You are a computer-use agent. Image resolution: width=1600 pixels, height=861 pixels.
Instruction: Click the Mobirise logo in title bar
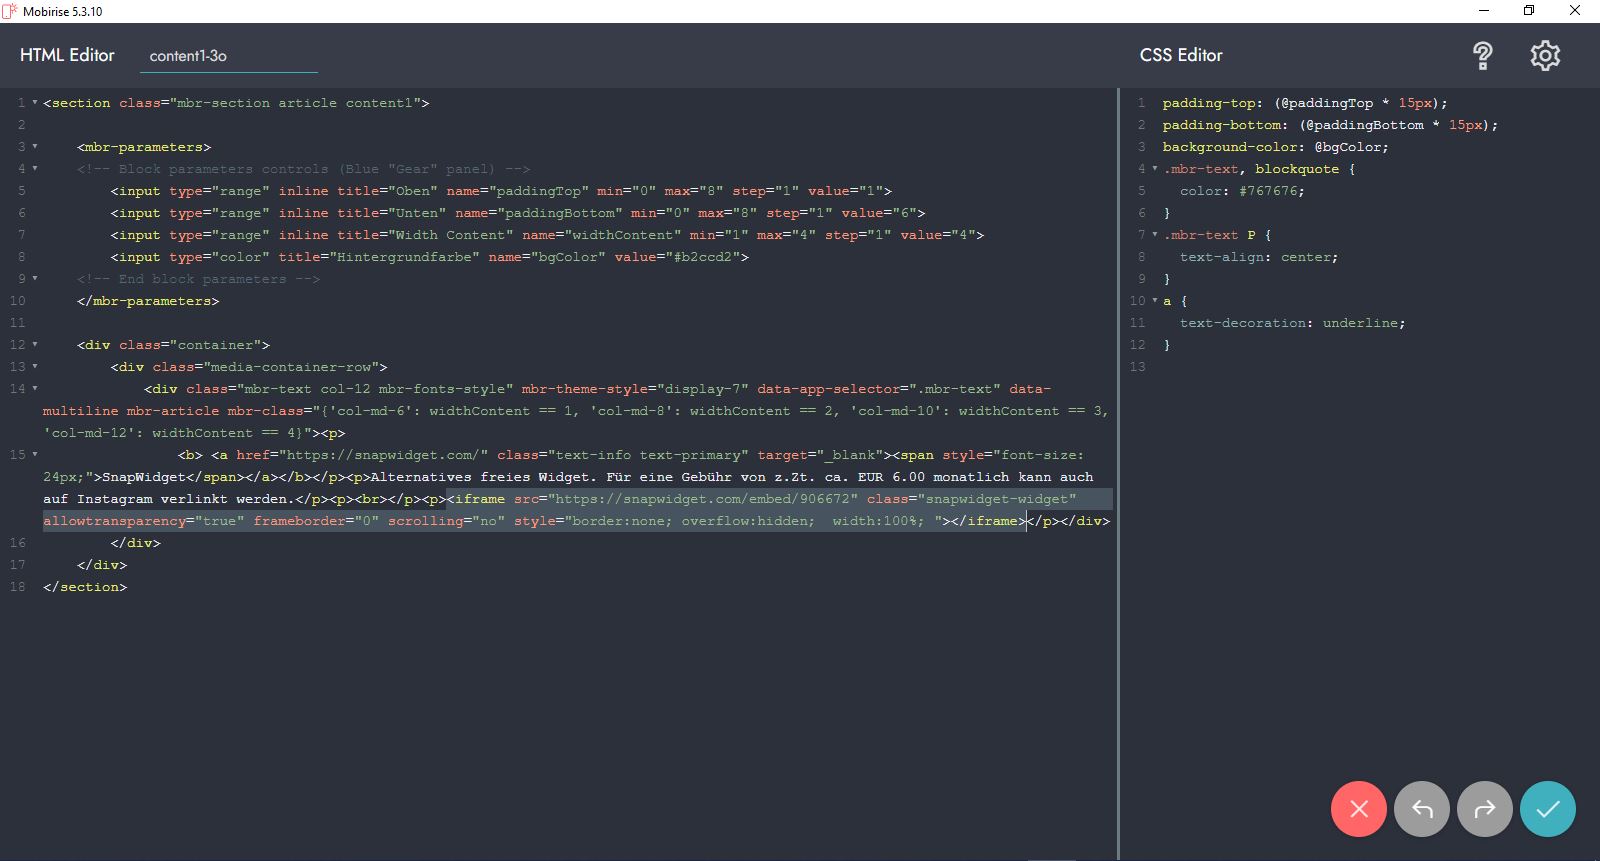pyautogui.click(x=10, y=11)
